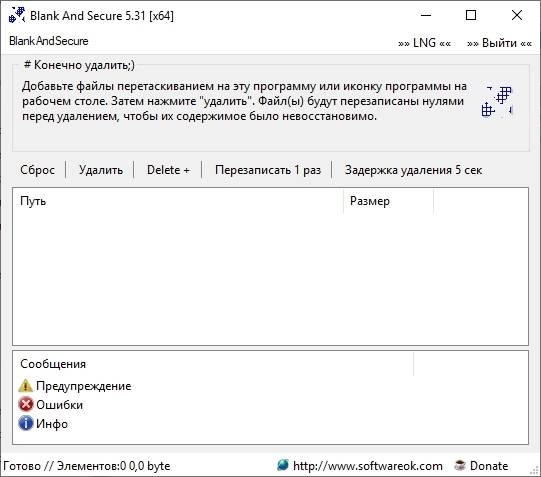The width and height of the screenshot is (541, 477).
Task: Click the globe icon in the status bar
Action: point(283,465)
